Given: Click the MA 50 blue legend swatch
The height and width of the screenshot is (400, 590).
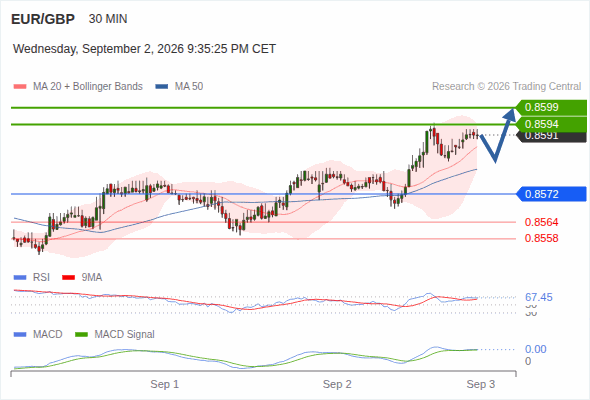Looking at the screenshot, I should 162,87.
